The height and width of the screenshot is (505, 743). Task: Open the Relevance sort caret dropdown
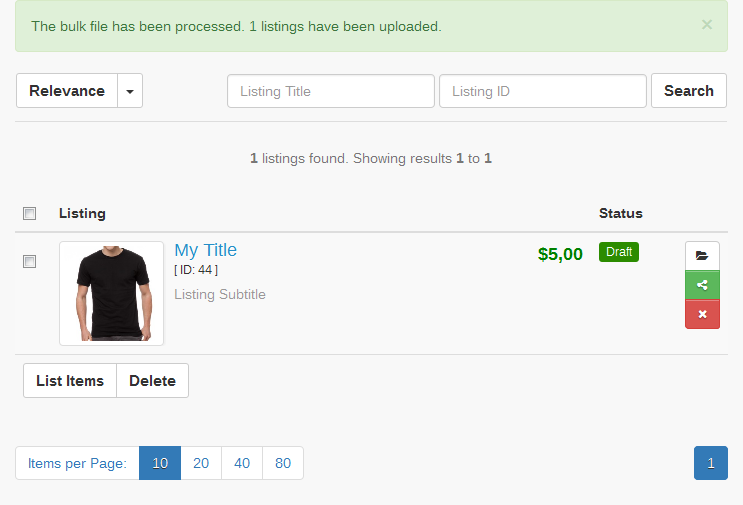pos(130,91)
